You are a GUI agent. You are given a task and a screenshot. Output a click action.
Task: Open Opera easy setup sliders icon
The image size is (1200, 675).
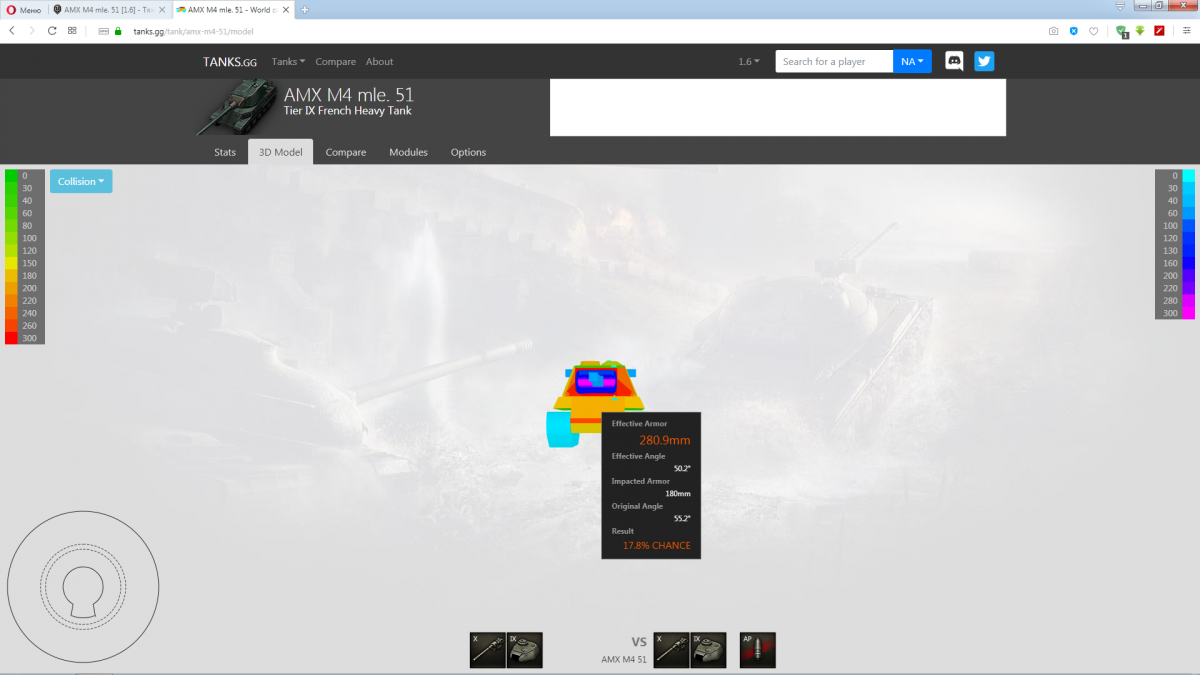pos(1186,31)
